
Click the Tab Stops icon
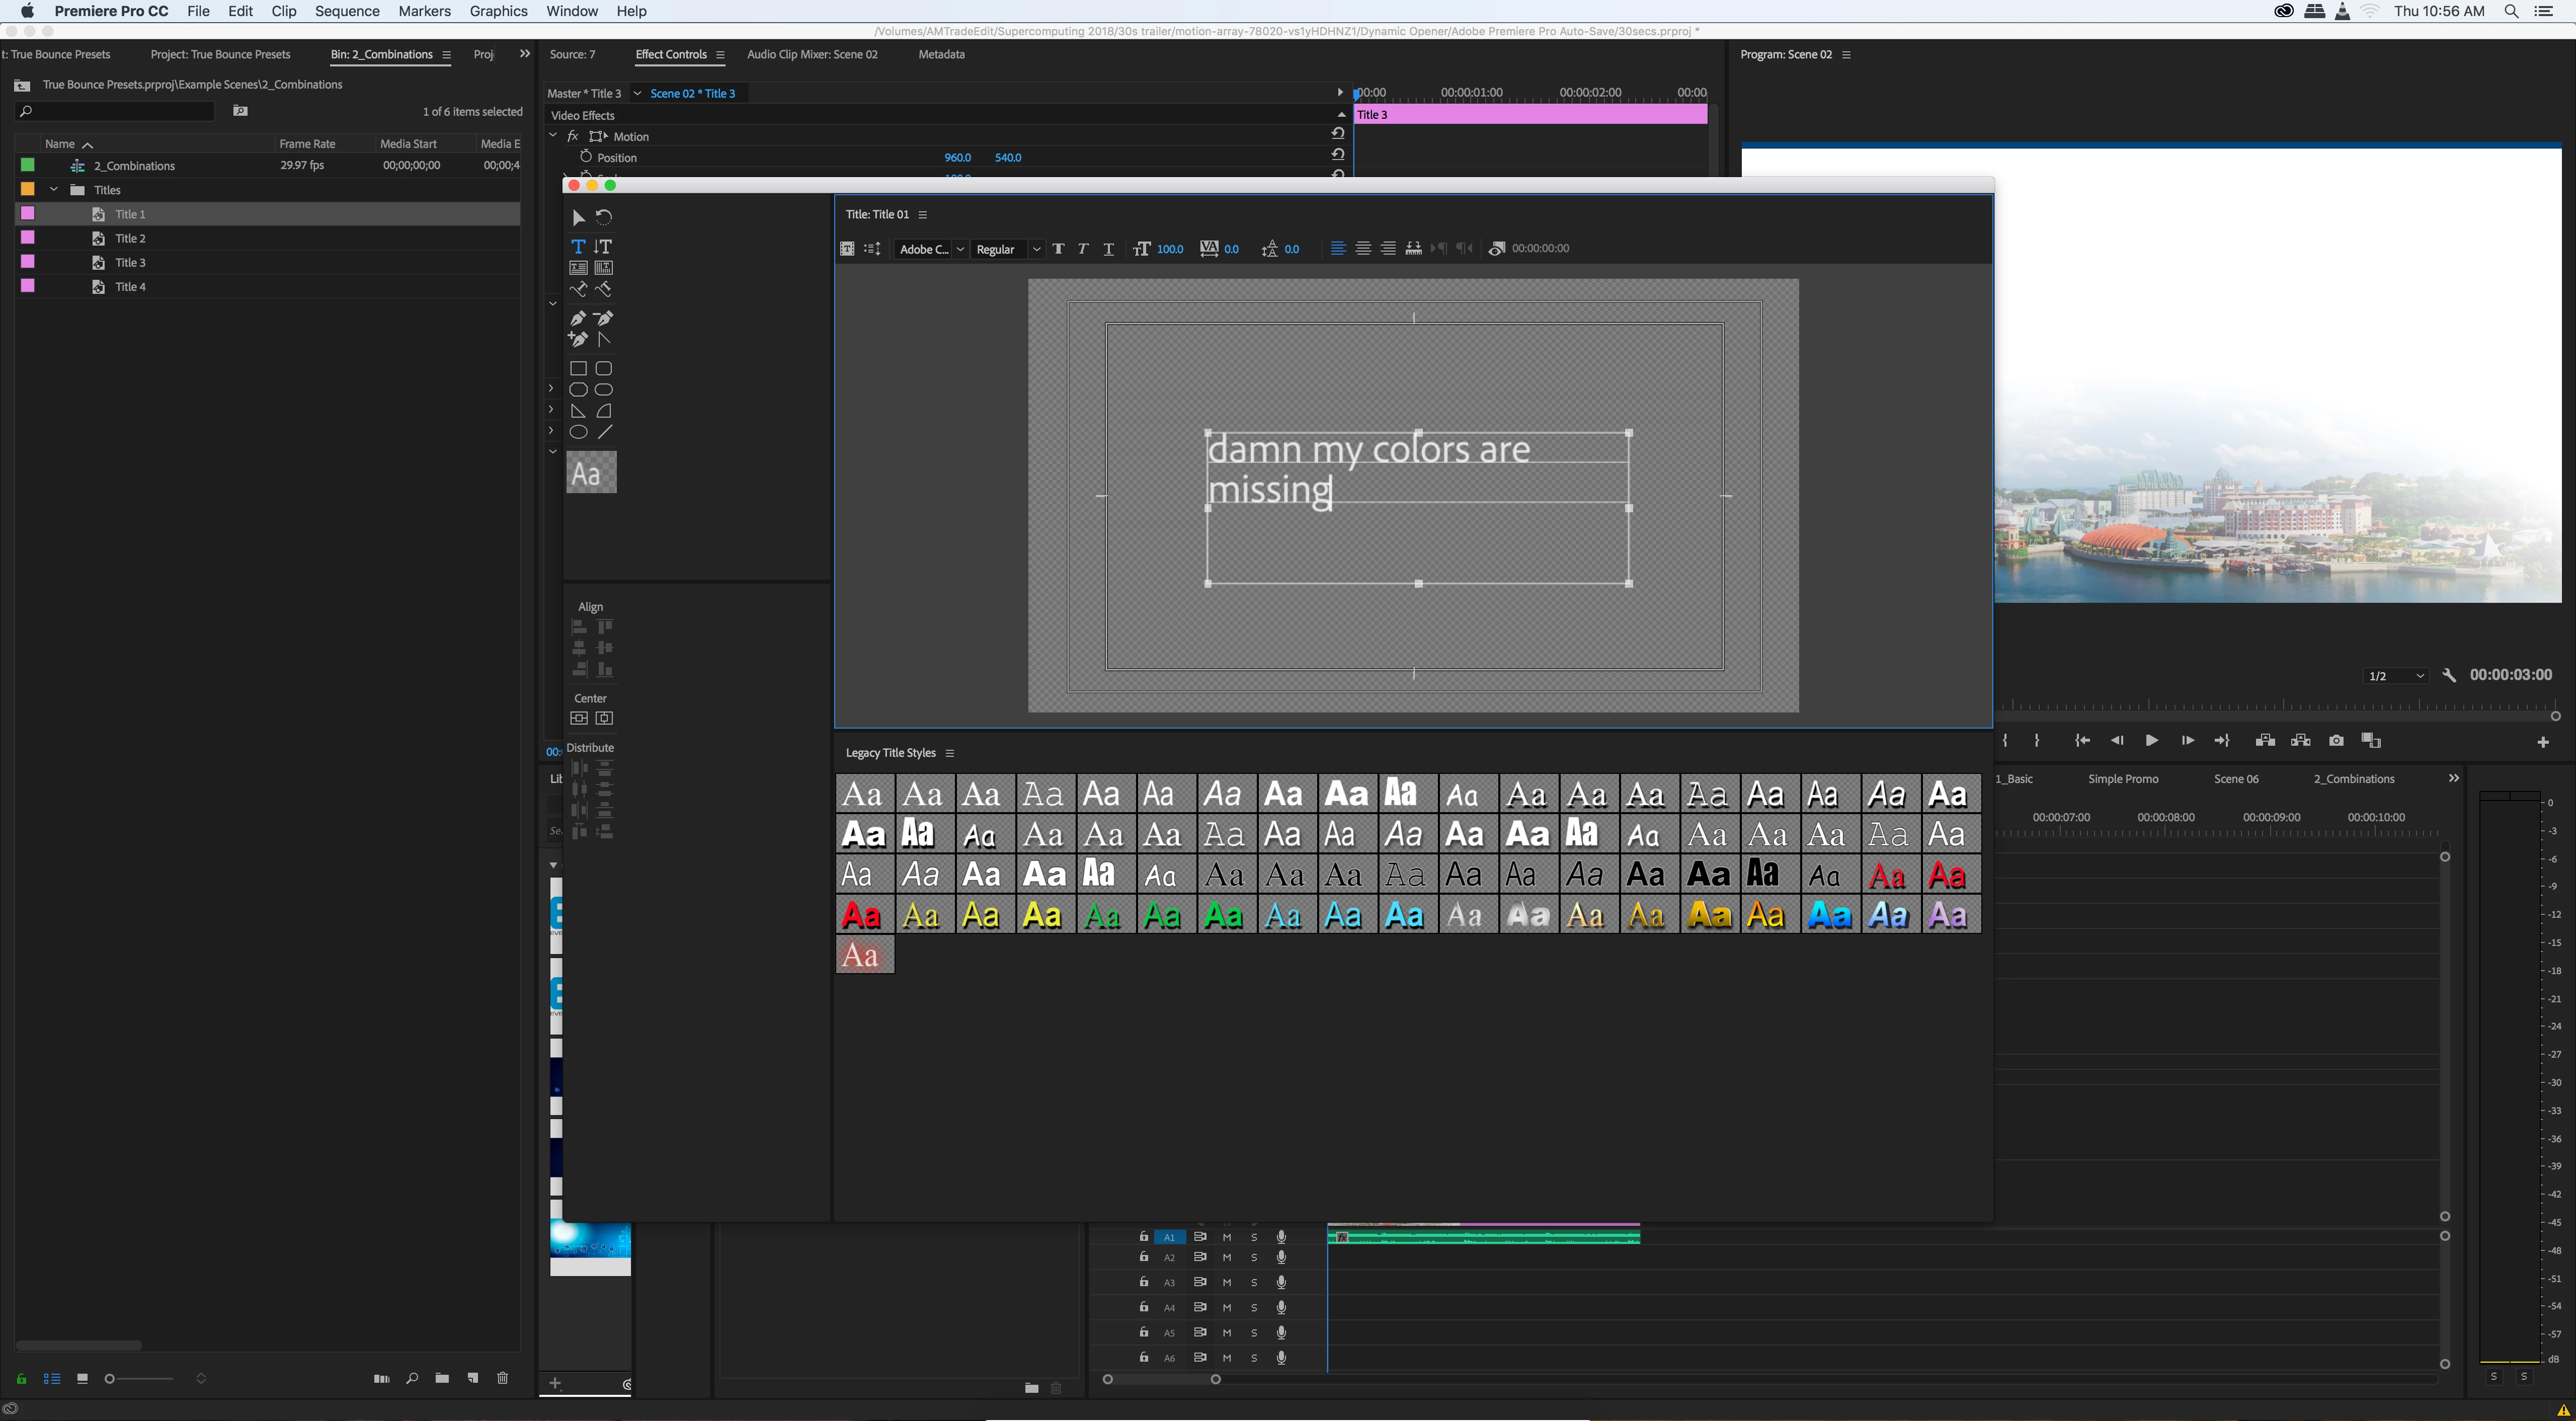[1413, 248]
